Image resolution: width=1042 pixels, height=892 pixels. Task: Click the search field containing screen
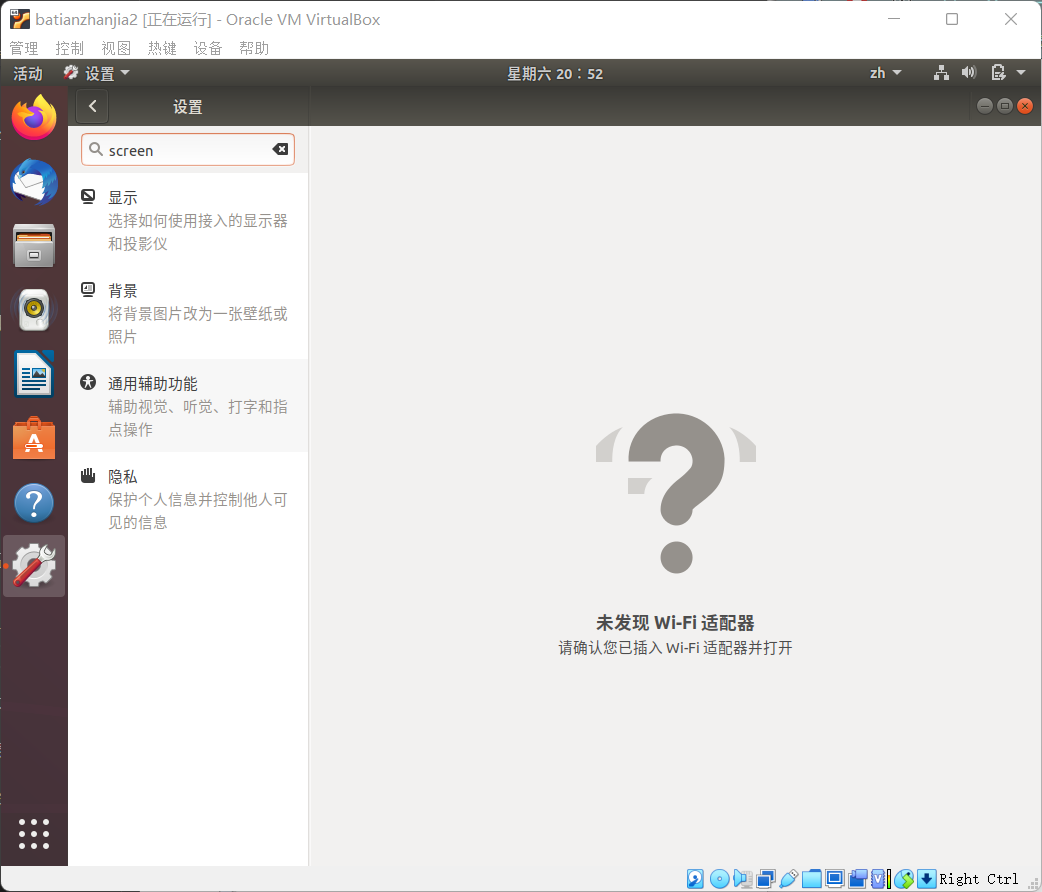187,150
